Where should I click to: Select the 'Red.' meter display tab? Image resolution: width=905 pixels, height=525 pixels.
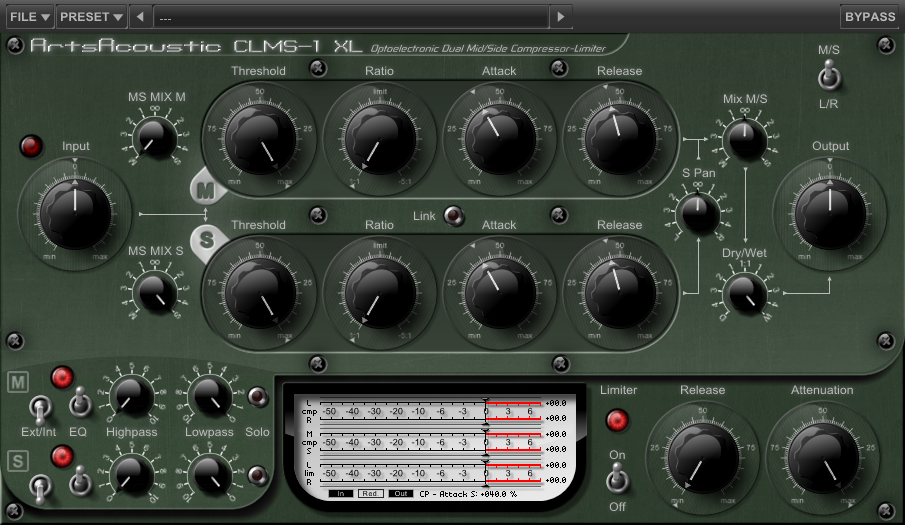pos(370,493)
